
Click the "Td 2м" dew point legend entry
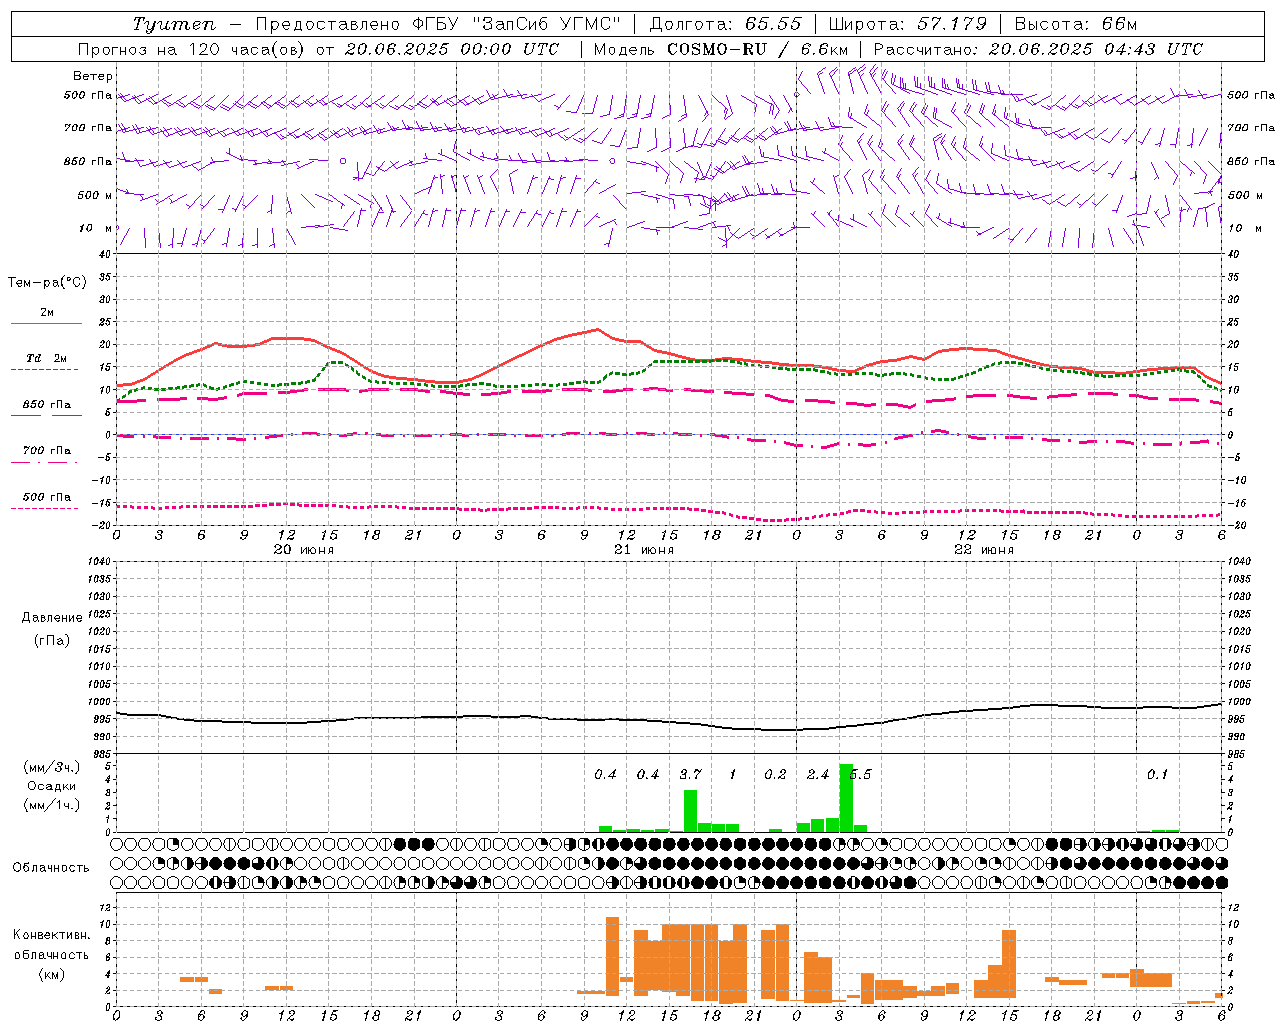pos(47,358)
